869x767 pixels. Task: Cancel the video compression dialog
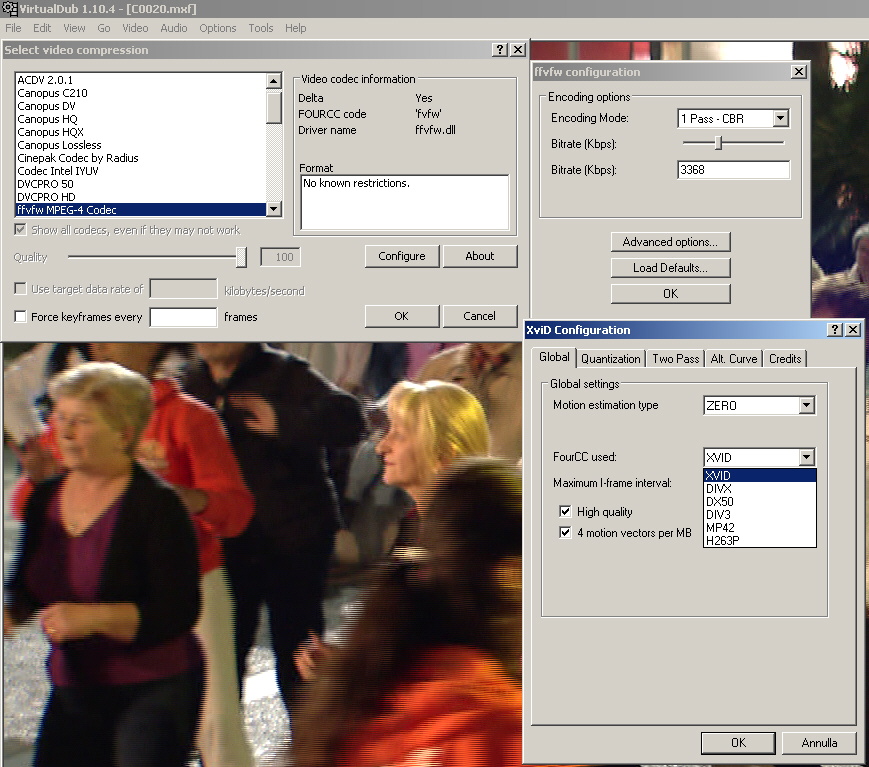point(480,316)
